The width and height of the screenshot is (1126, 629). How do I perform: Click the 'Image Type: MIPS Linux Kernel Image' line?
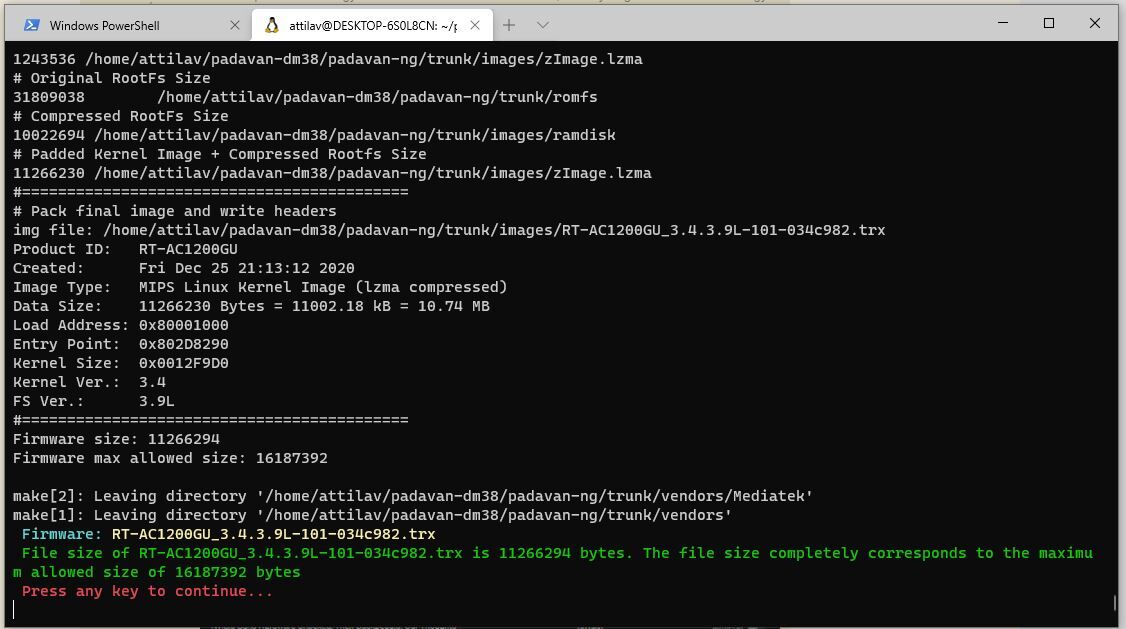pos(260,287)
